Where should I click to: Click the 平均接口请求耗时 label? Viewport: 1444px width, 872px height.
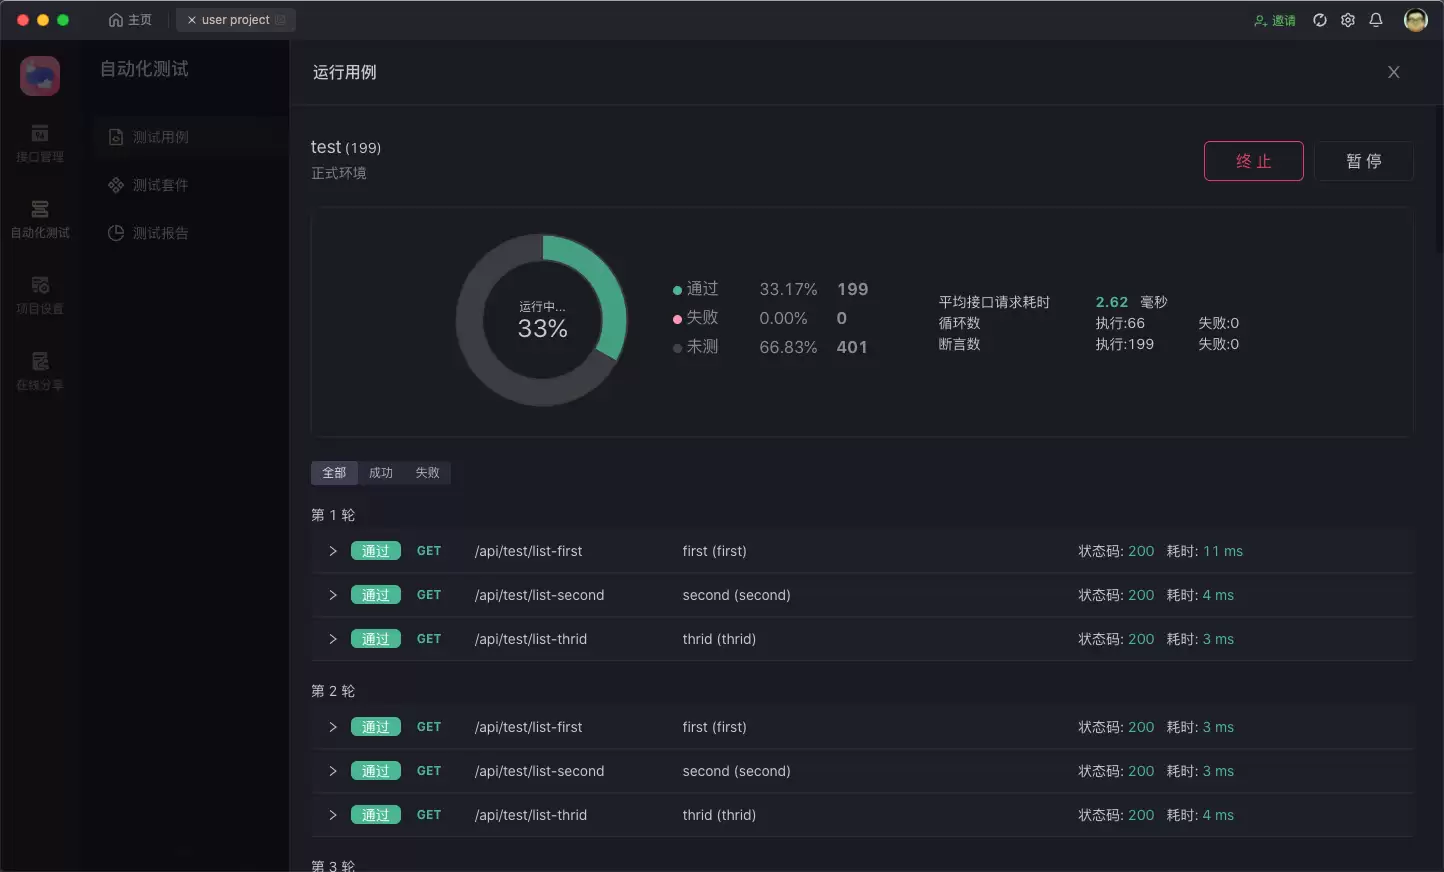click(994, 302)
